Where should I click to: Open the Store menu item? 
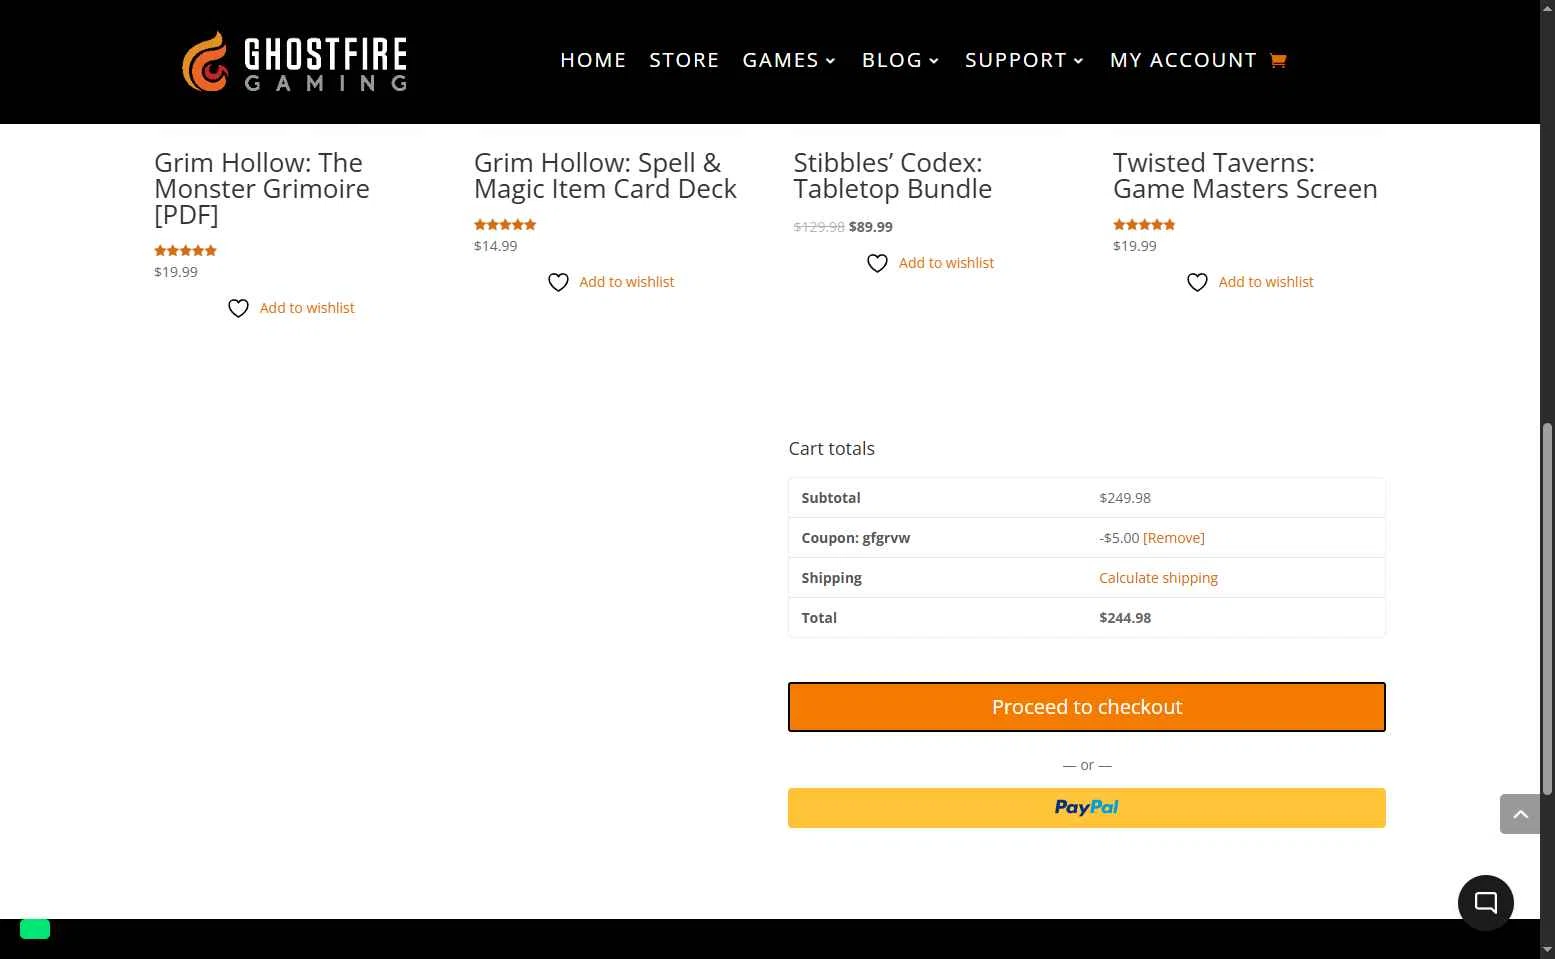point(684,60)
